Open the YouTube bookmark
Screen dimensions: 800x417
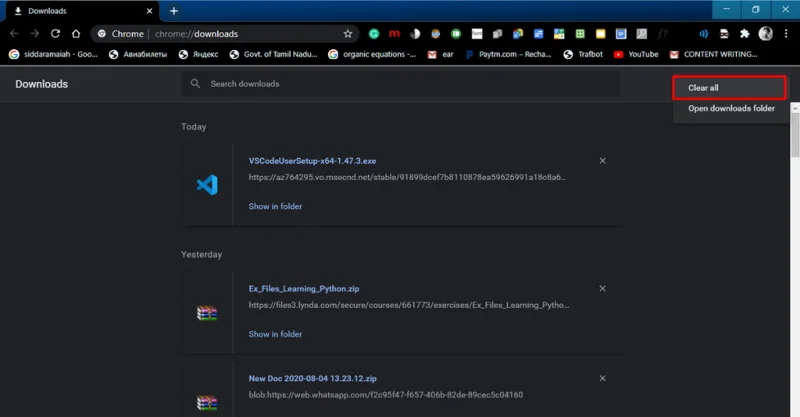click(636, 54)
